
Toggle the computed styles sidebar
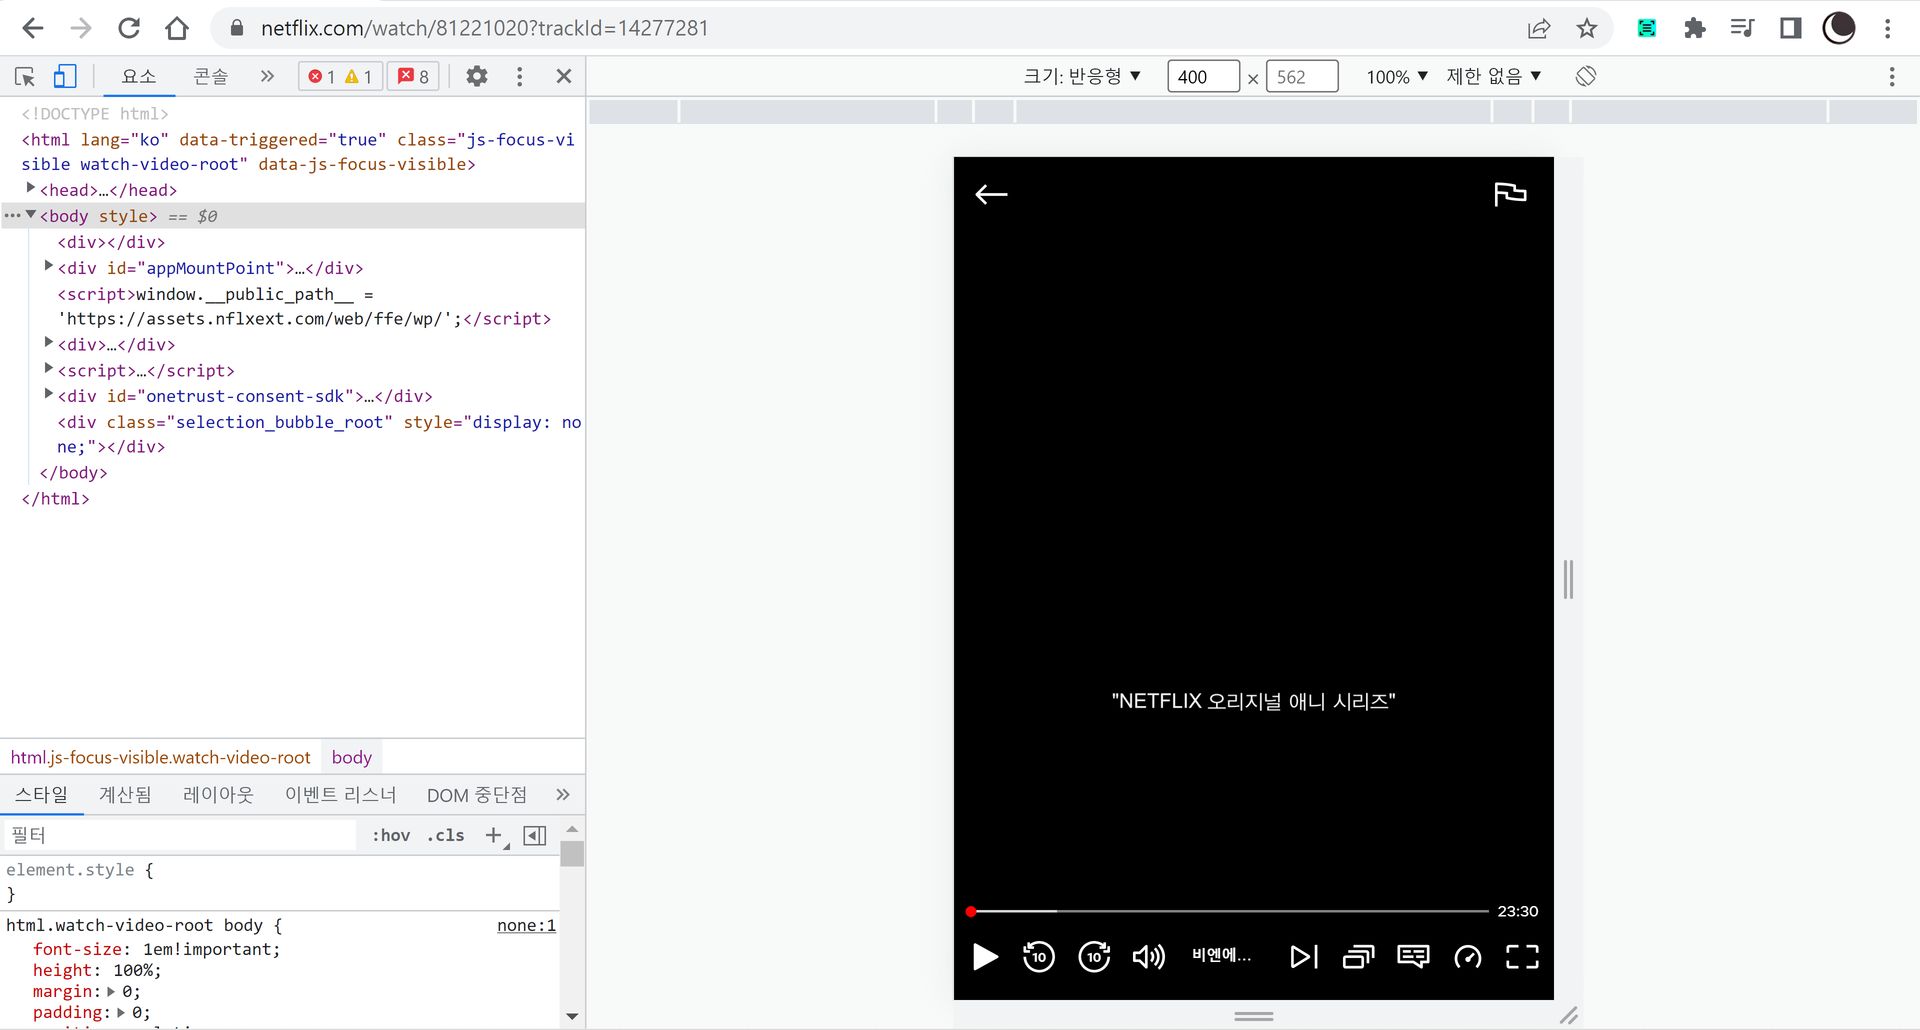coord(535,835)
